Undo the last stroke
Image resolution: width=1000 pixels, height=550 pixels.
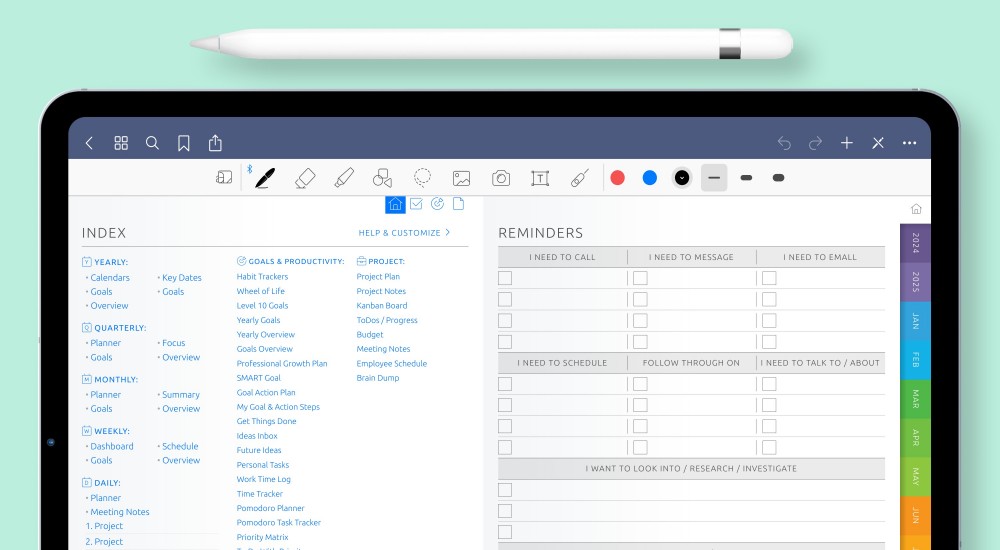(784, 143)
